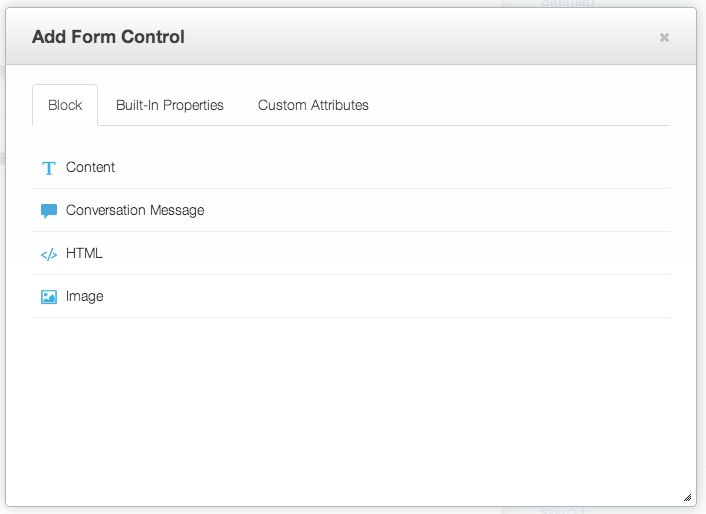Switch to the Block tab

click(65, 105)
